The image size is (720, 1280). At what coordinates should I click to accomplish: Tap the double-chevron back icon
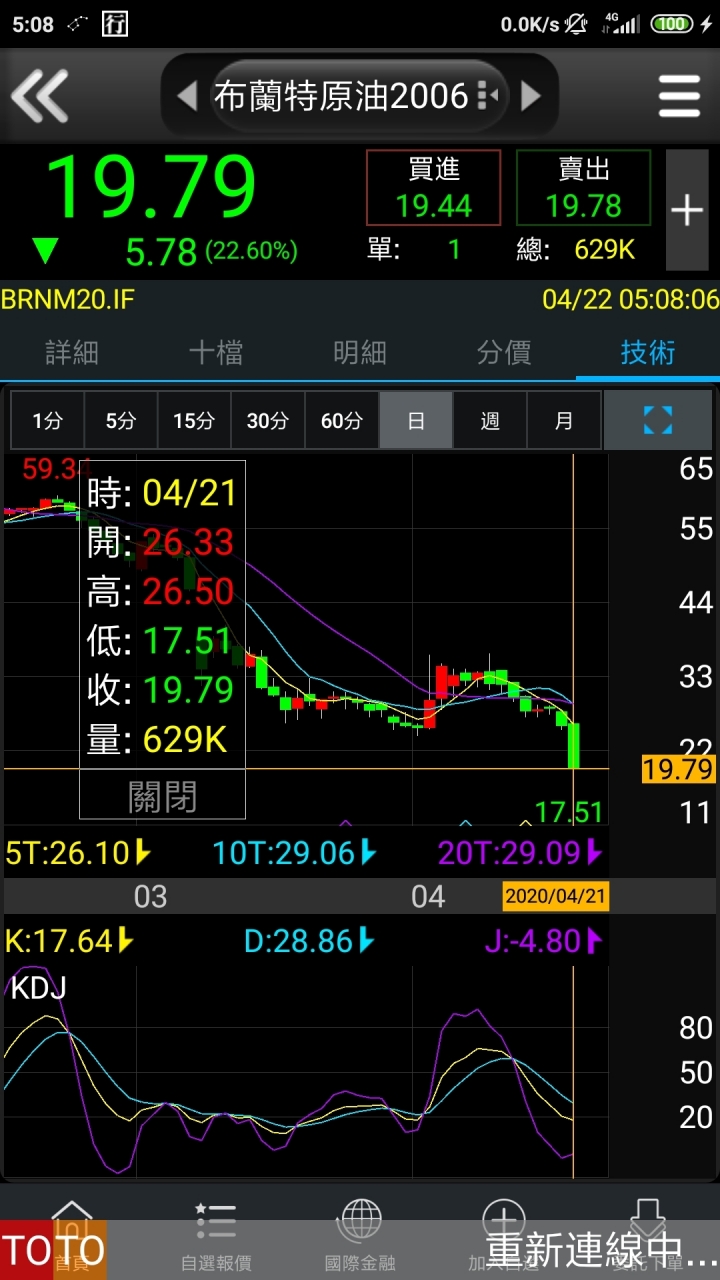(40, 96)
